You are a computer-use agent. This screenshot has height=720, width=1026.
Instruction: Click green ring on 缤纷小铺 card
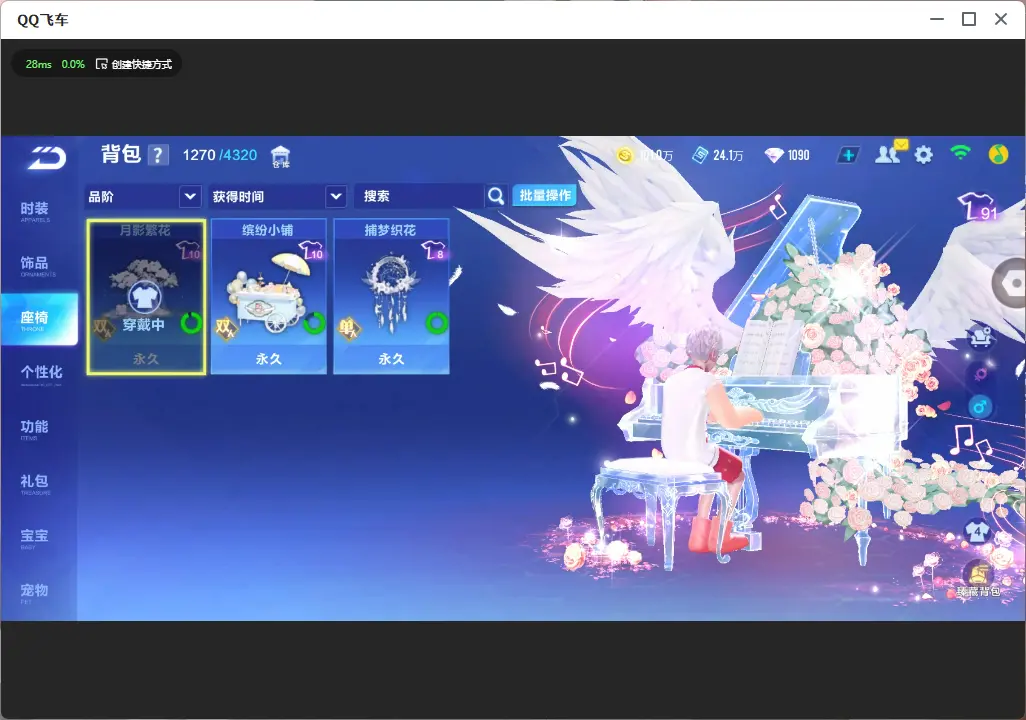tap(314, 322)
